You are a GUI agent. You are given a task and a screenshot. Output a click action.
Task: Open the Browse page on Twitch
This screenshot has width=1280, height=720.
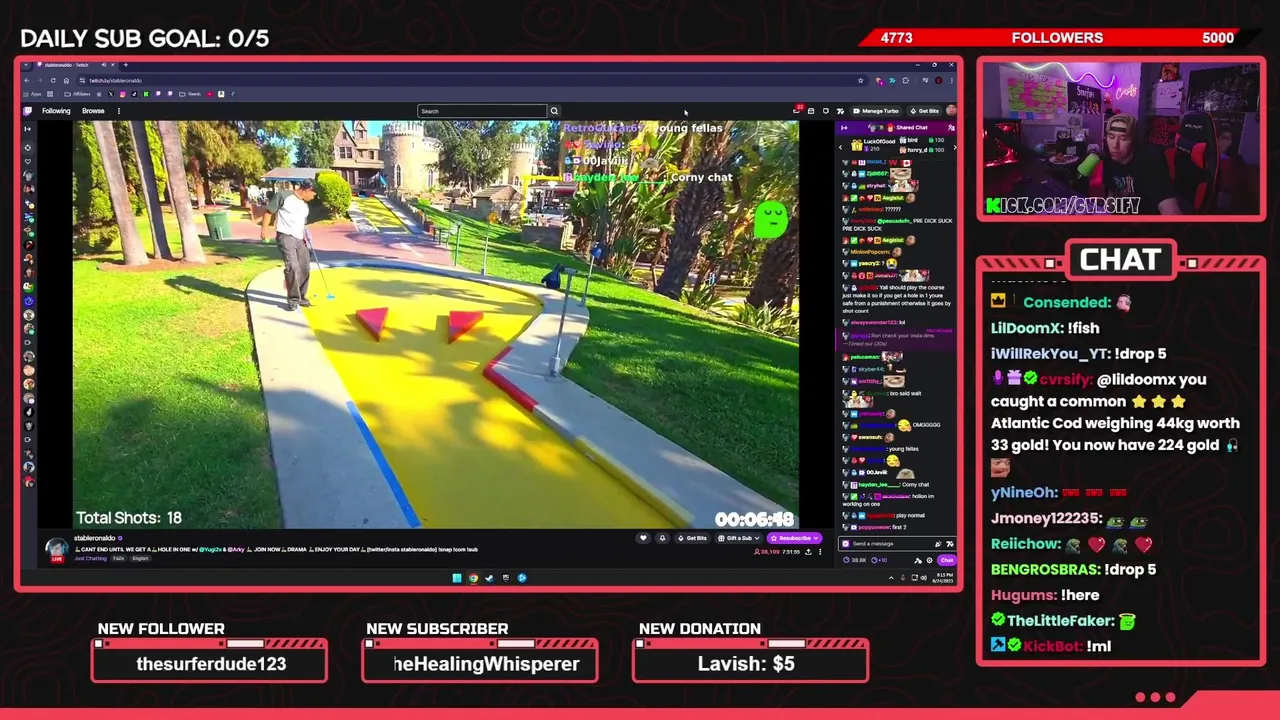tap(93, 111)
